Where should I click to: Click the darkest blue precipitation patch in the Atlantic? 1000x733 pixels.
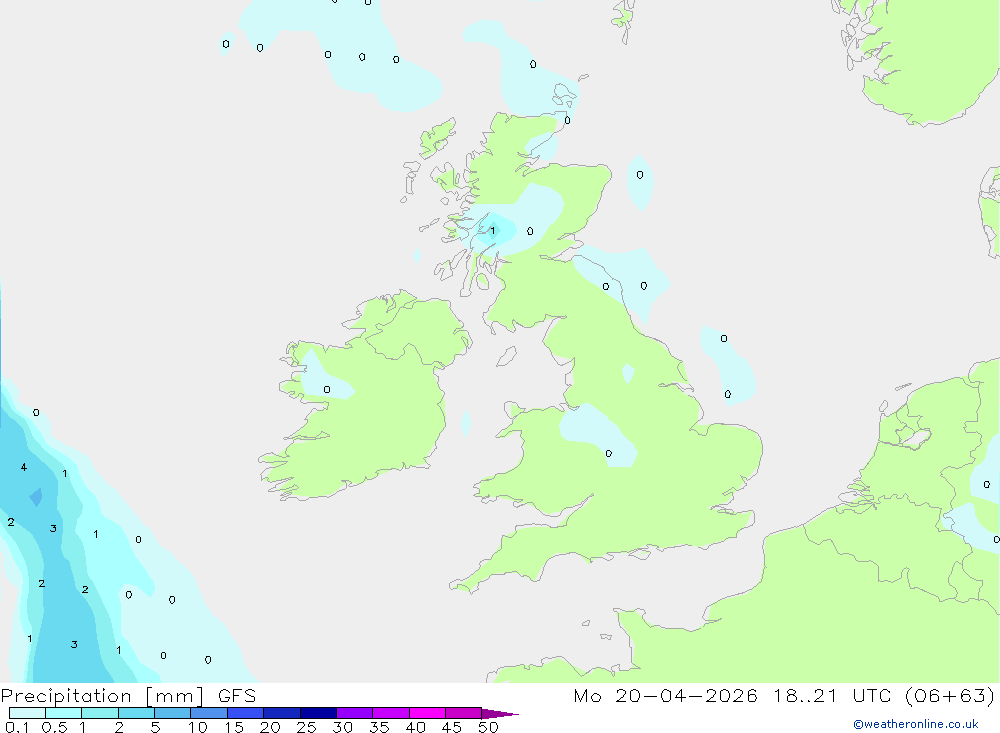tap(36, 497)
